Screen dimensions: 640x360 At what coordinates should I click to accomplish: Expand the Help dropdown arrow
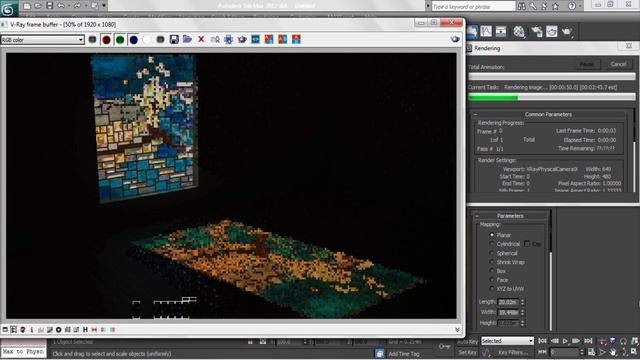(x=580, y=6)
